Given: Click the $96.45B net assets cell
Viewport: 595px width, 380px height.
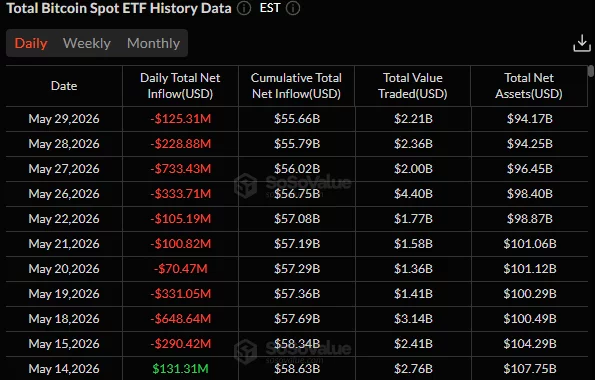Looking at the screenshot, I should pos(529,169).
